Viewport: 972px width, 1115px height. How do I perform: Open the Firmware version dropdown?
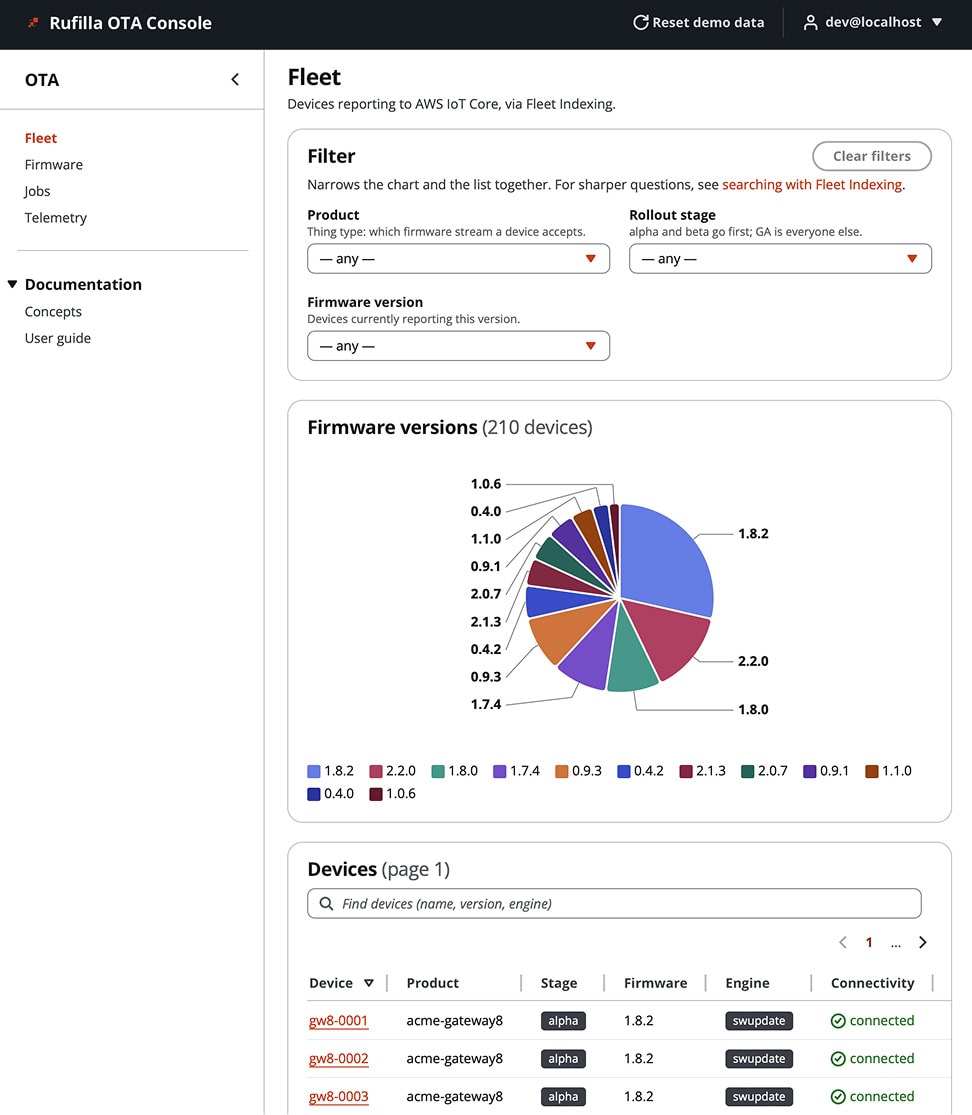click(x=458, y=346)
